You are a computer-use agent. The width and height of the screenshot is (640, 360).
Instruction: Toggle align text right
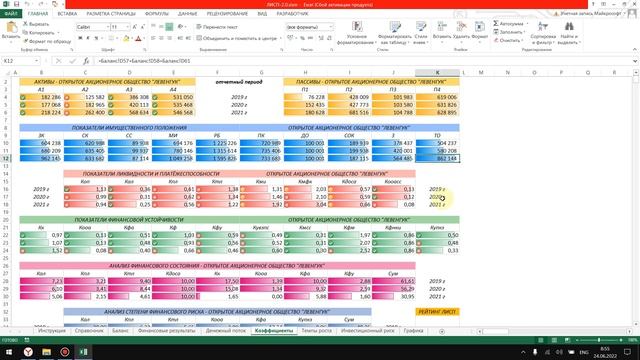coord(169,38)
